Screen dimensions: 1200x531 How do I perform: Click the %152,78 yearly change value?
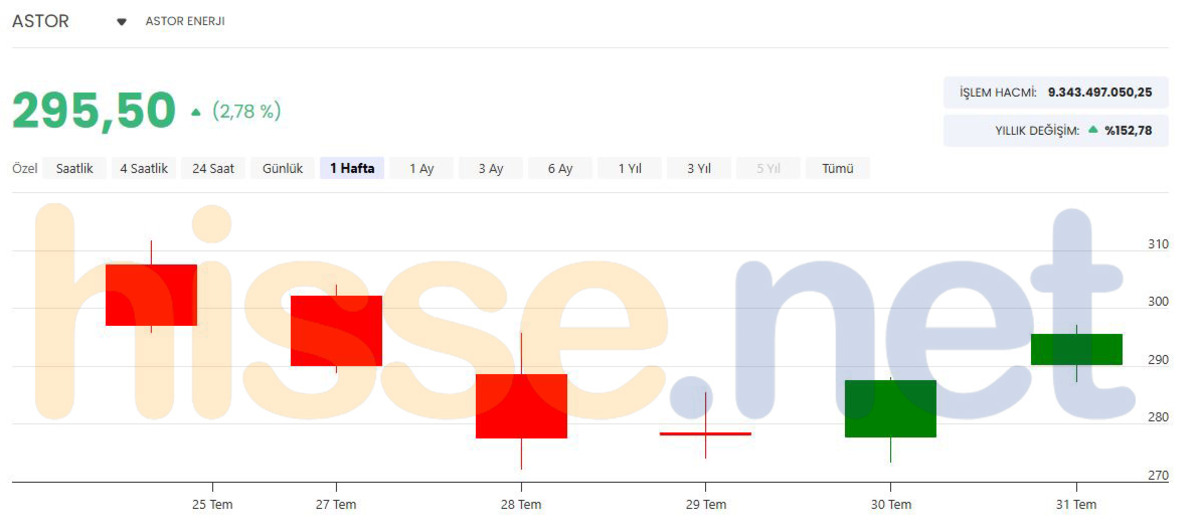pos(1129,130)
